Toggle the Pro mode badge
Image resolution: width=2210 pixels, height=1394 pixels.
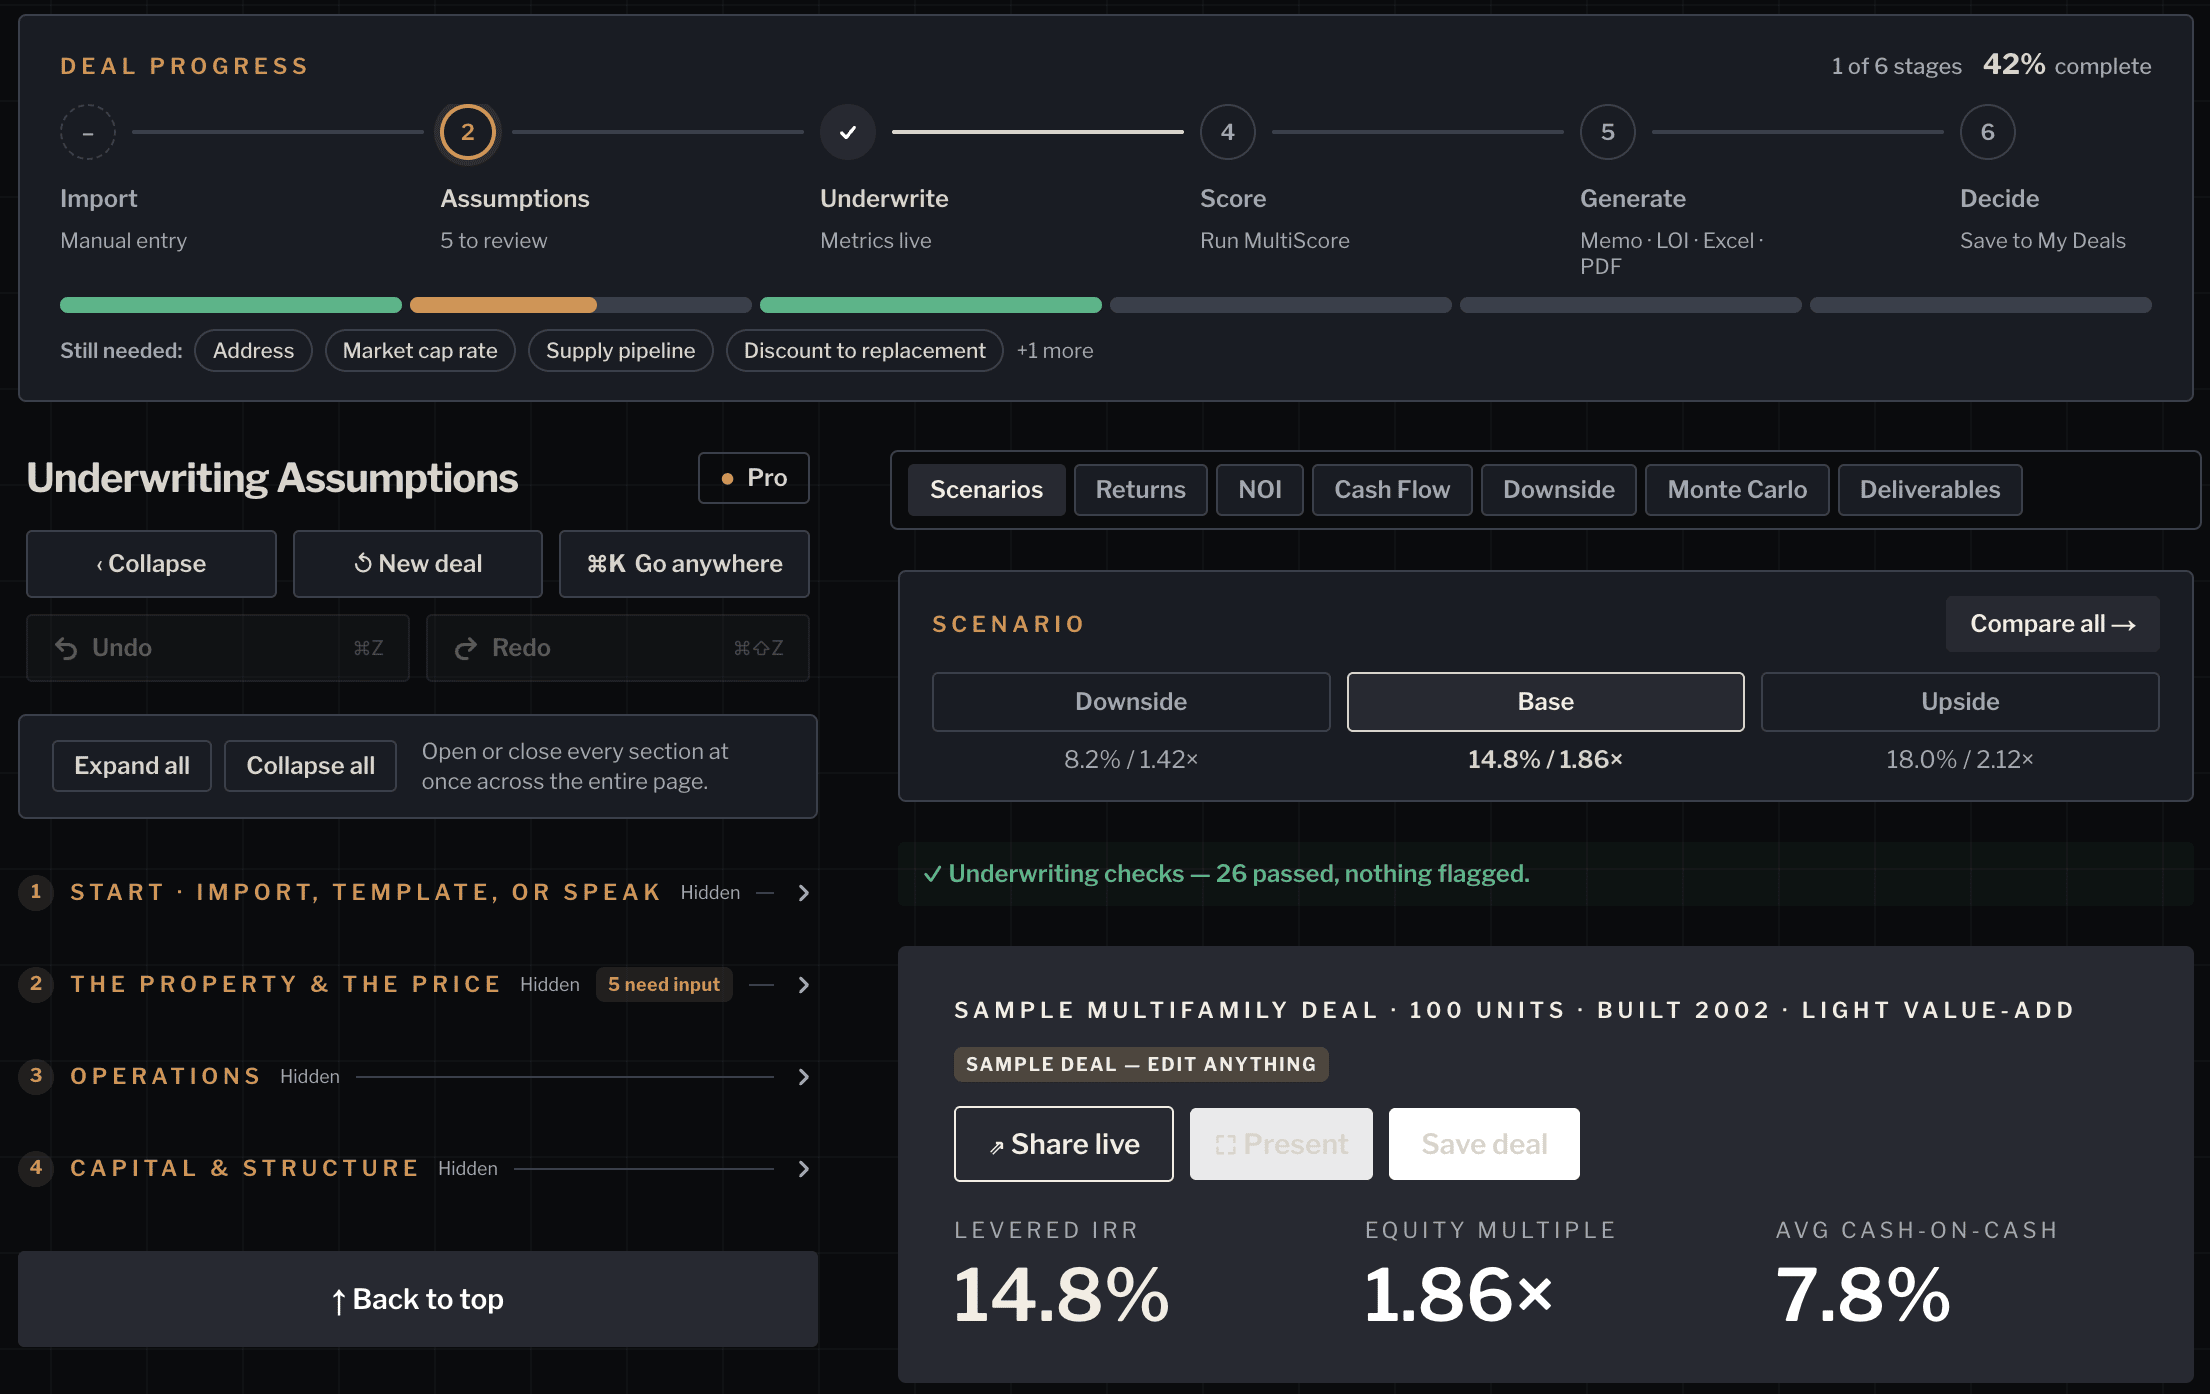754,478
